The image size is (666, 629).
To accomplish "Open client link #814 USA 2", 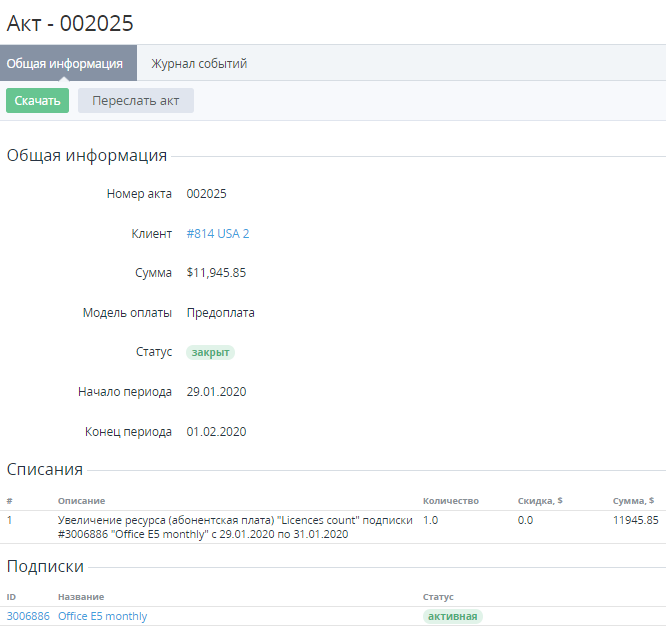I will pyautogui.click(x=218, y=234).
